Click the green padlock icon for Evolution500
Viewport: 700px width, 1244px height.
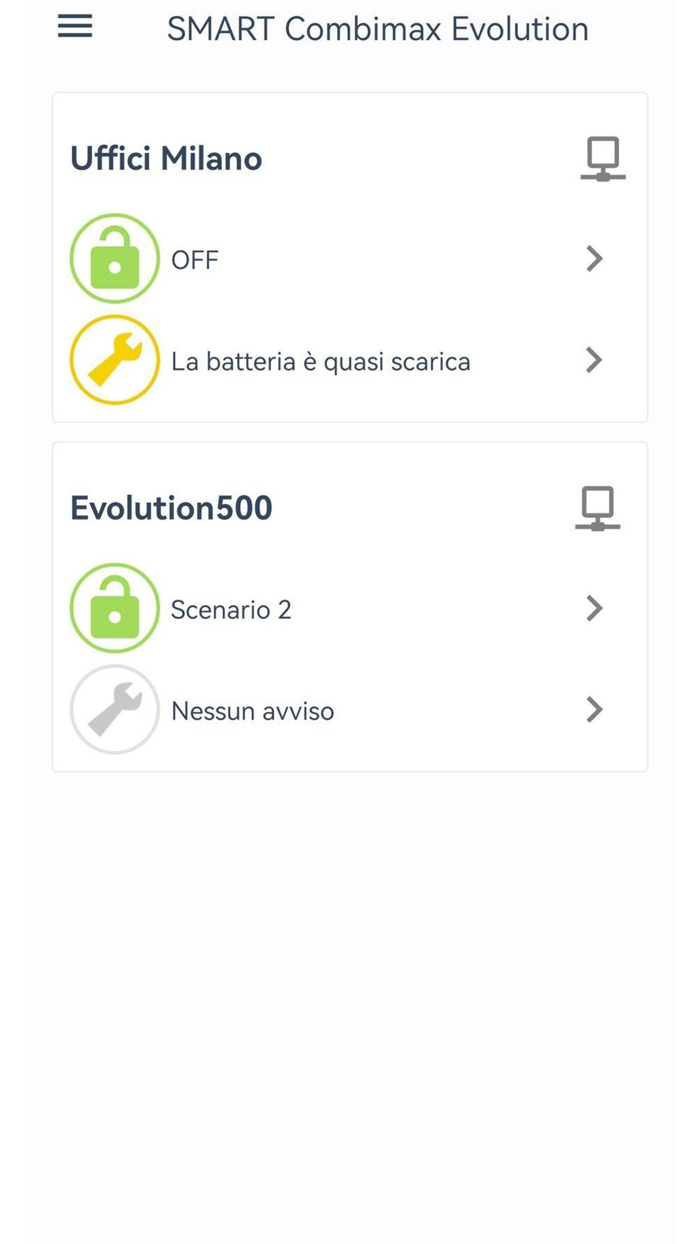(x=114, y=608)
